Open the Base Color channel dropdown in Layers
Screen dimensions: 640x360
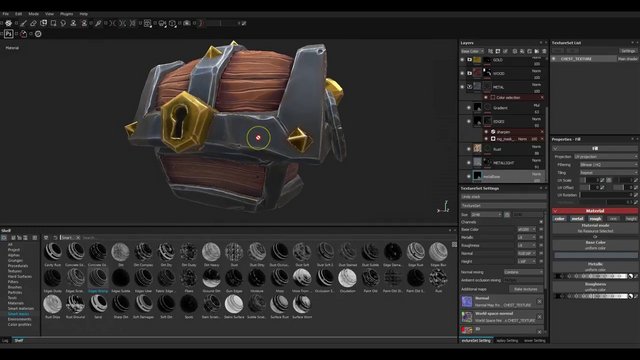coord(472,51)
